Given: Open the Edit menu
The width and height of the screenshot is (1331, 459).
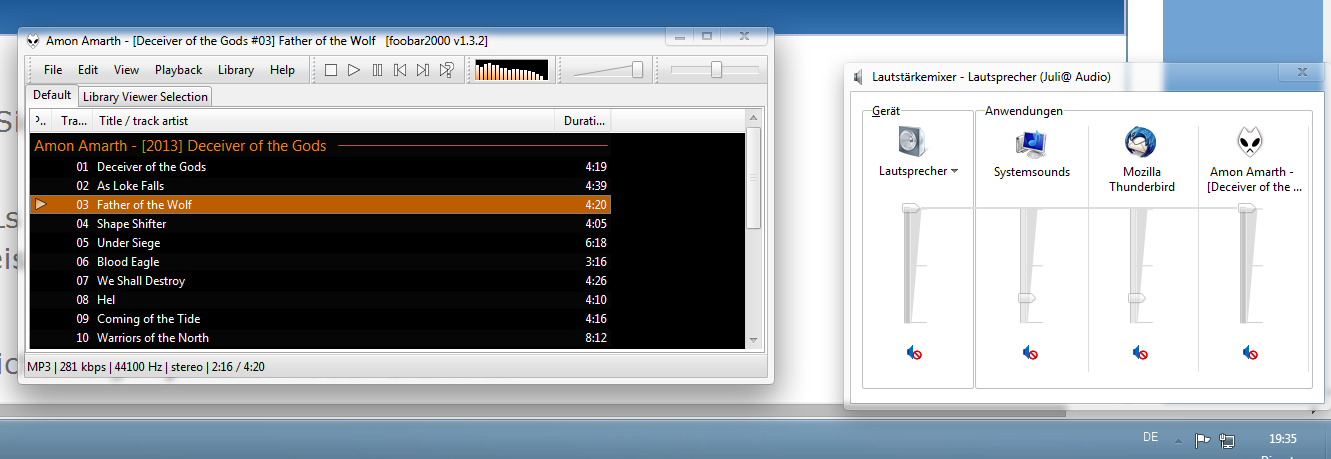Looking at the screenshot, I should point(88,70).
